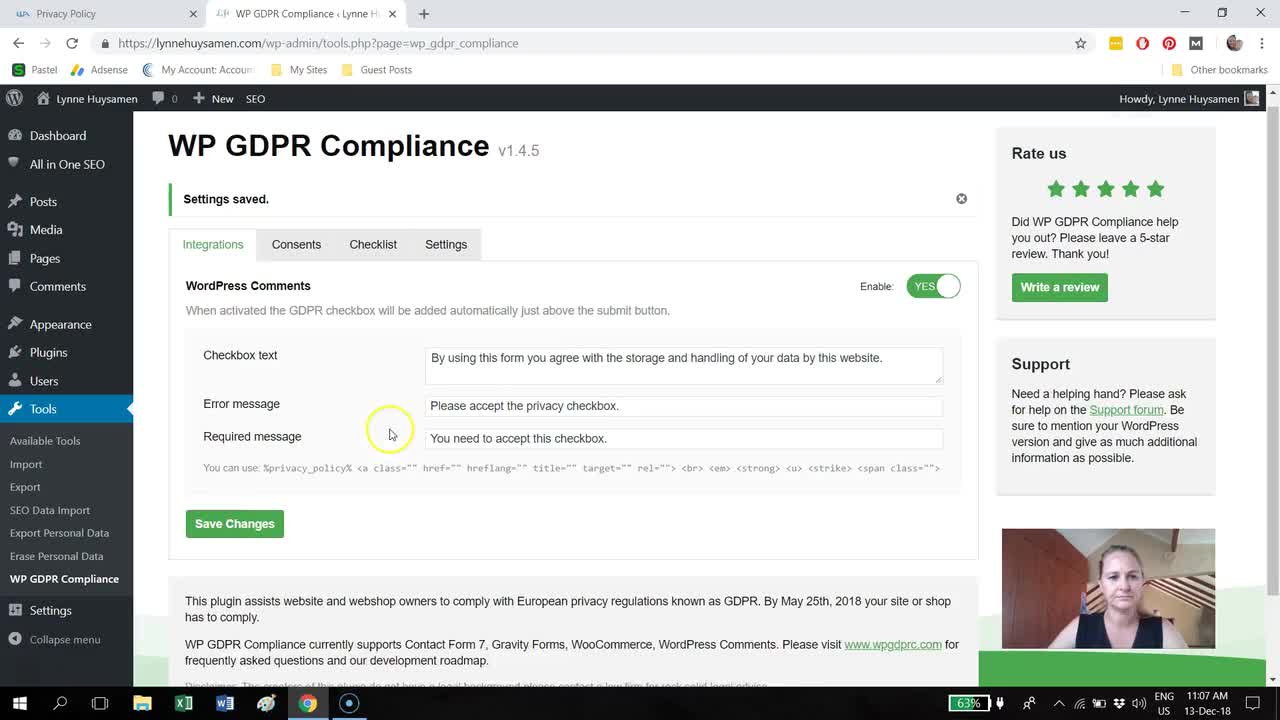Edit the Required message field

pos(683,438)
